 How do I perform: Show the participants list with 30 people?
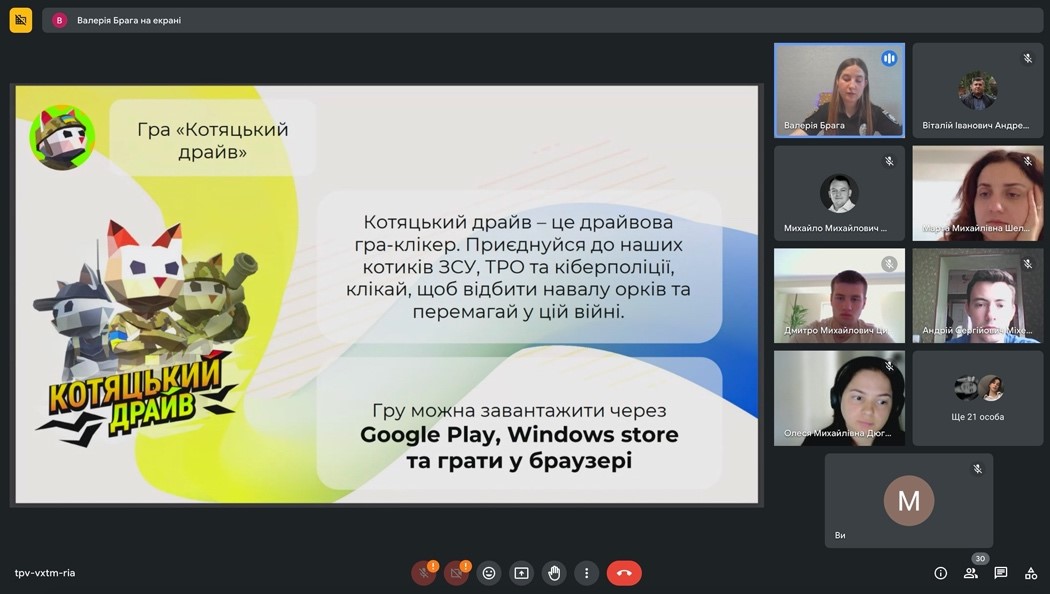[970, 573]
